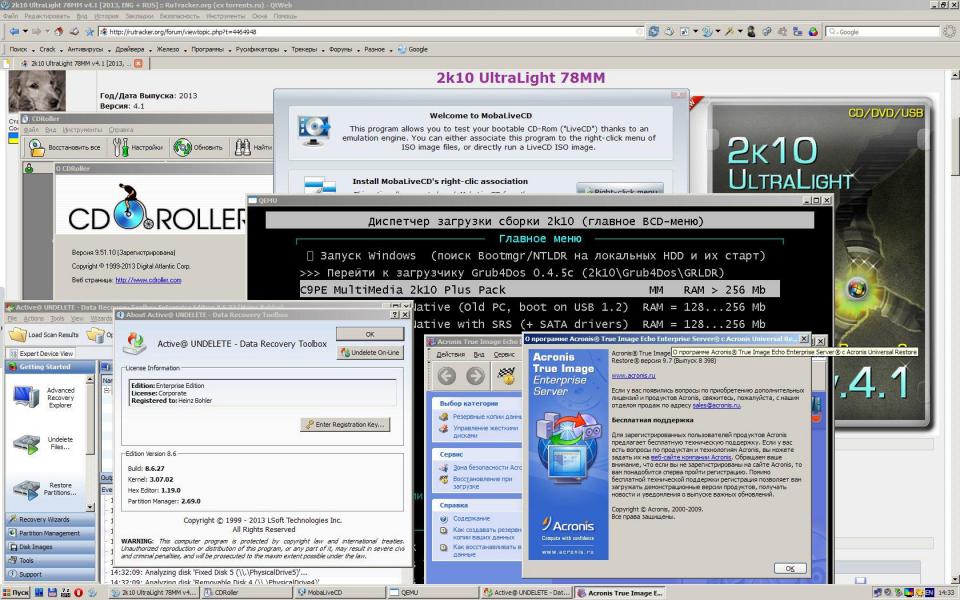Click the checkered flag icon in Acronis
The width and height of the screenshot is (960, 600).
pos(507,375)
